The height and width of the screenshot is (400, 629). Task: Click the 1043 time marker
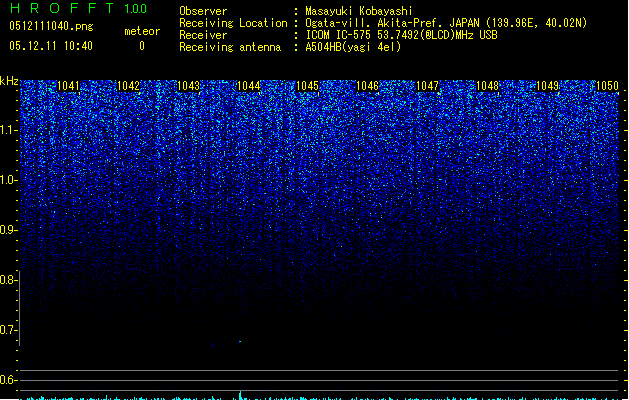(188, 86)
